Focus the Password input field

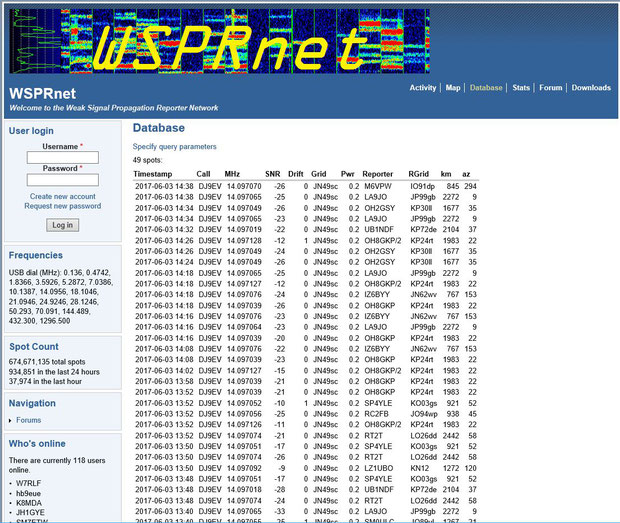click(63, 180)
